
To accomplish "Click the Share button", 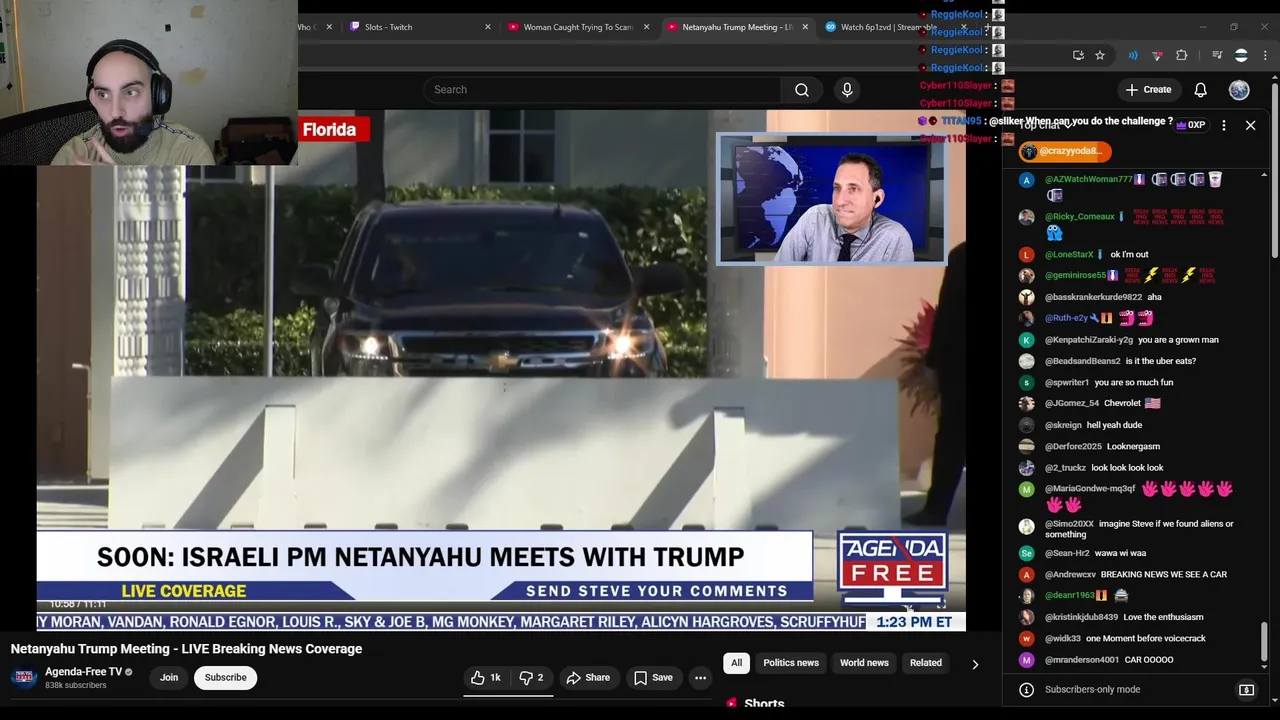I will 588,677.
